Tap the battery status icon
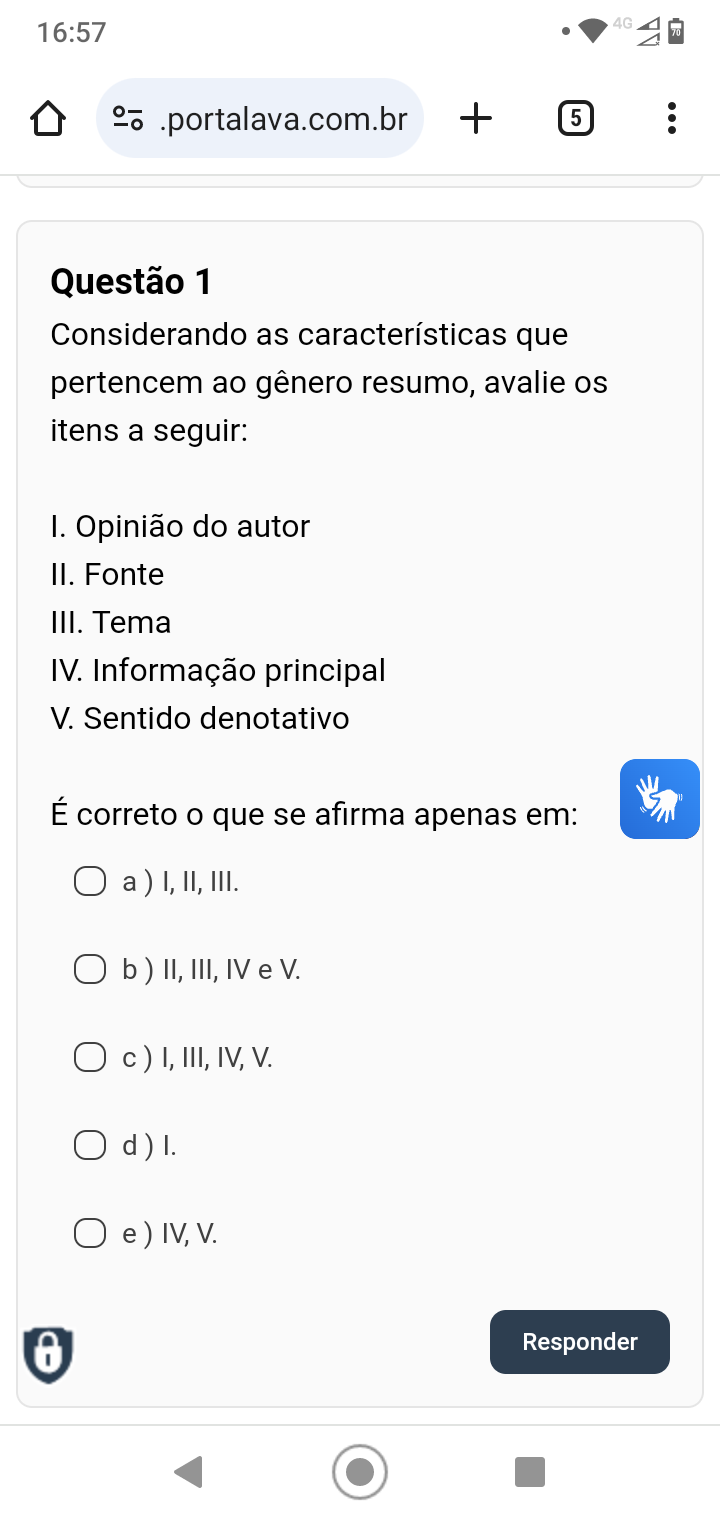 coord(677,31)
